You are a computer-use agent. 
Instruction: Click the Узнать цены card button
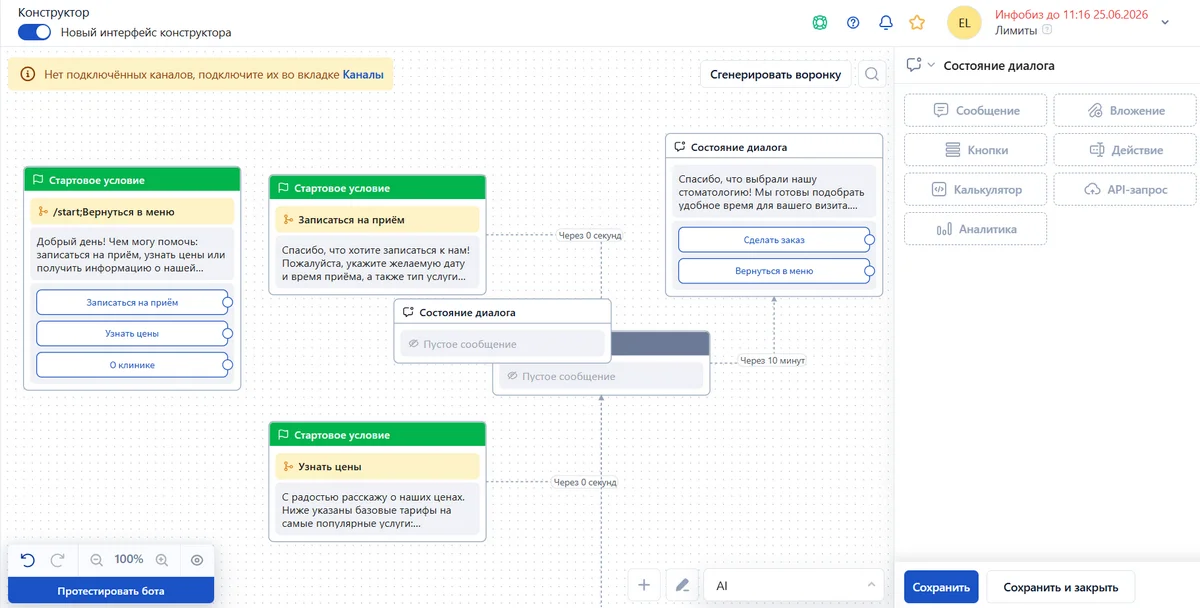(132, 333)
